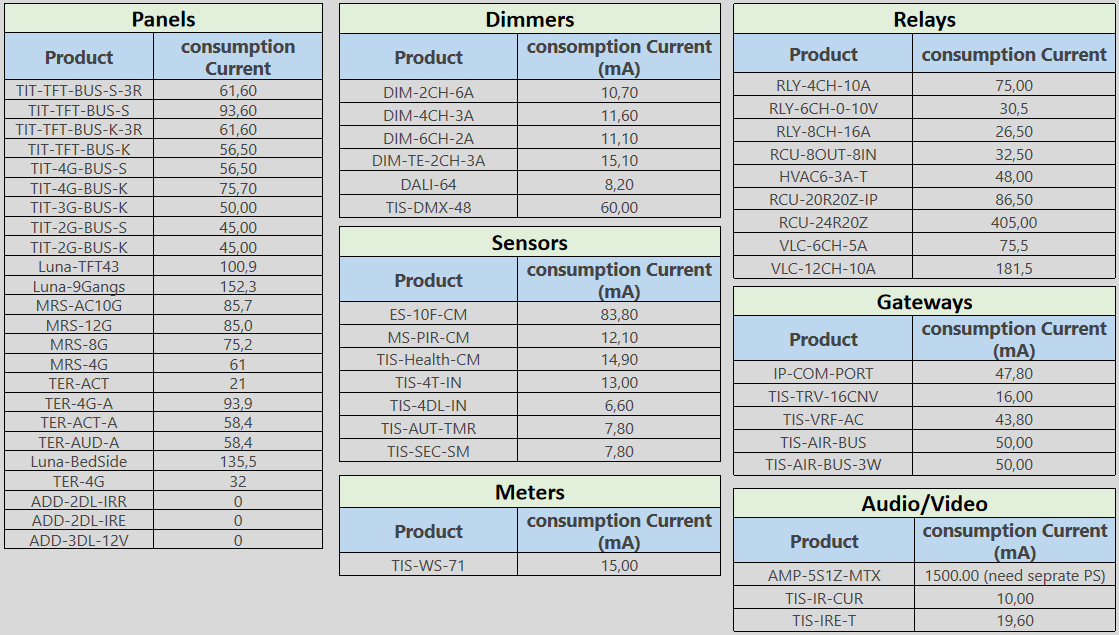1119x635 pixels.
Task: Select the DIM-2CH-6A product cell
Action: [x=428, y=92]
